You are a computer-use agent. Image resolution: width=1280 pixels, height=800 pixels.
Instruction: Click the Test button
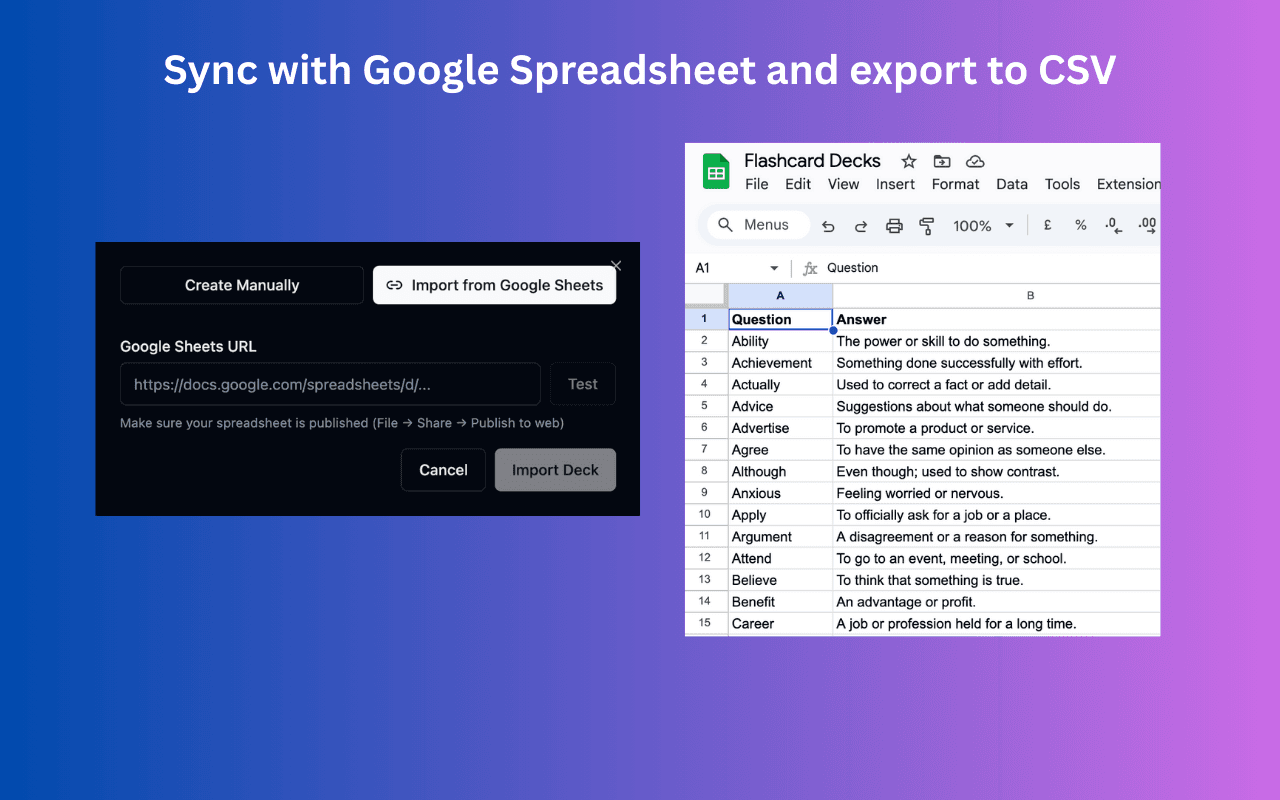[582, 384]
